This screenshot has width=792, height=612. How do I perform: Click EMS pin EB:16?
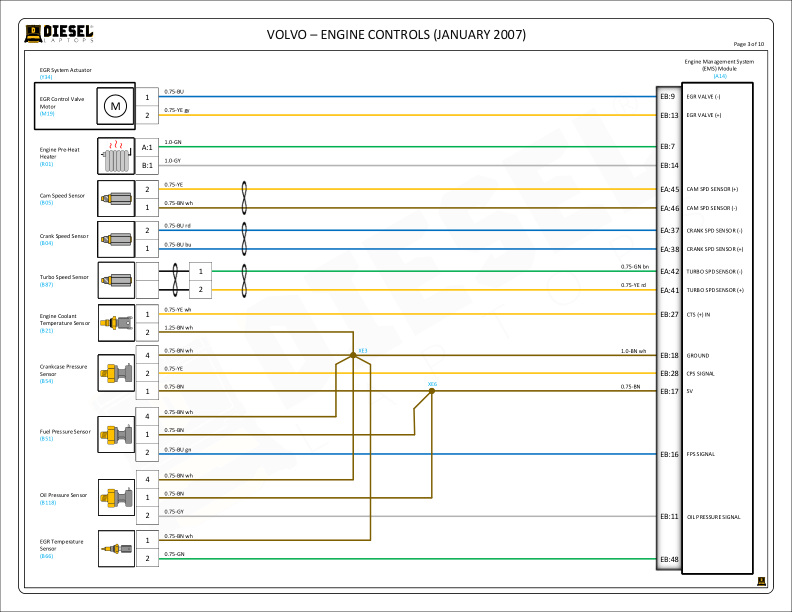point(669,454)
